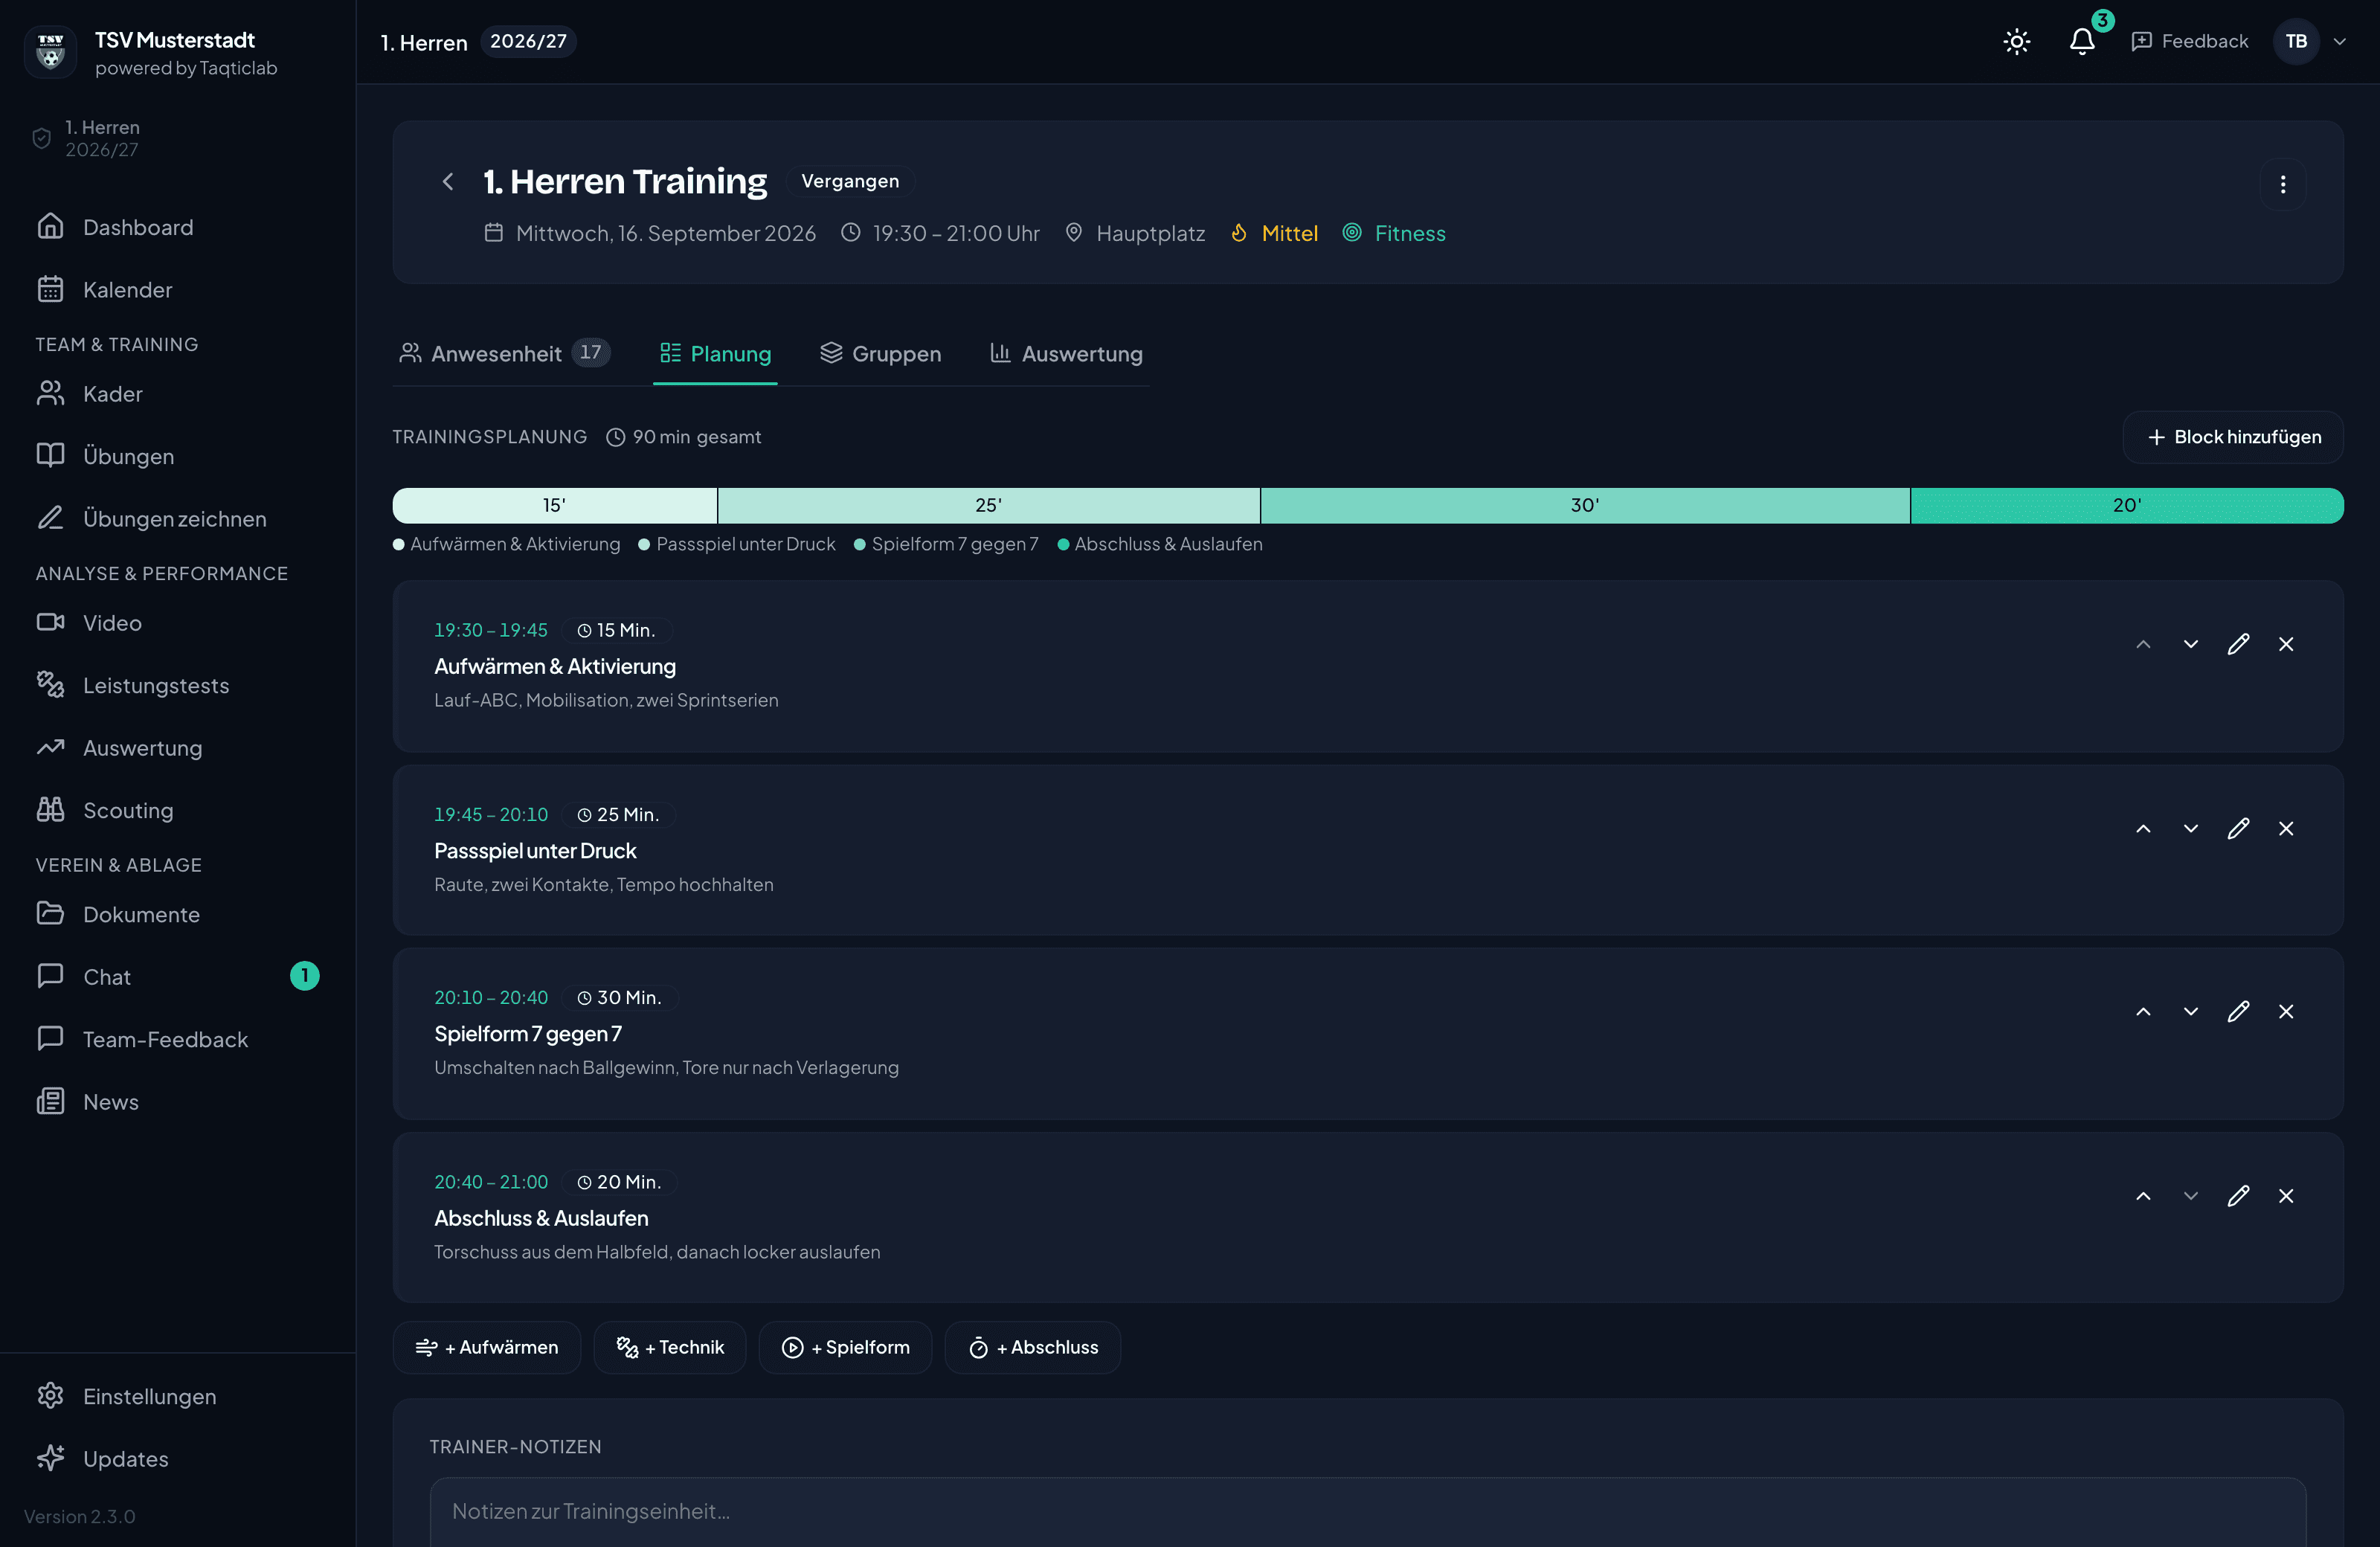This screenshot has width=2380, height=1547.
Task: Click the 20' timeline bar segment
Action: [2127, 505]
